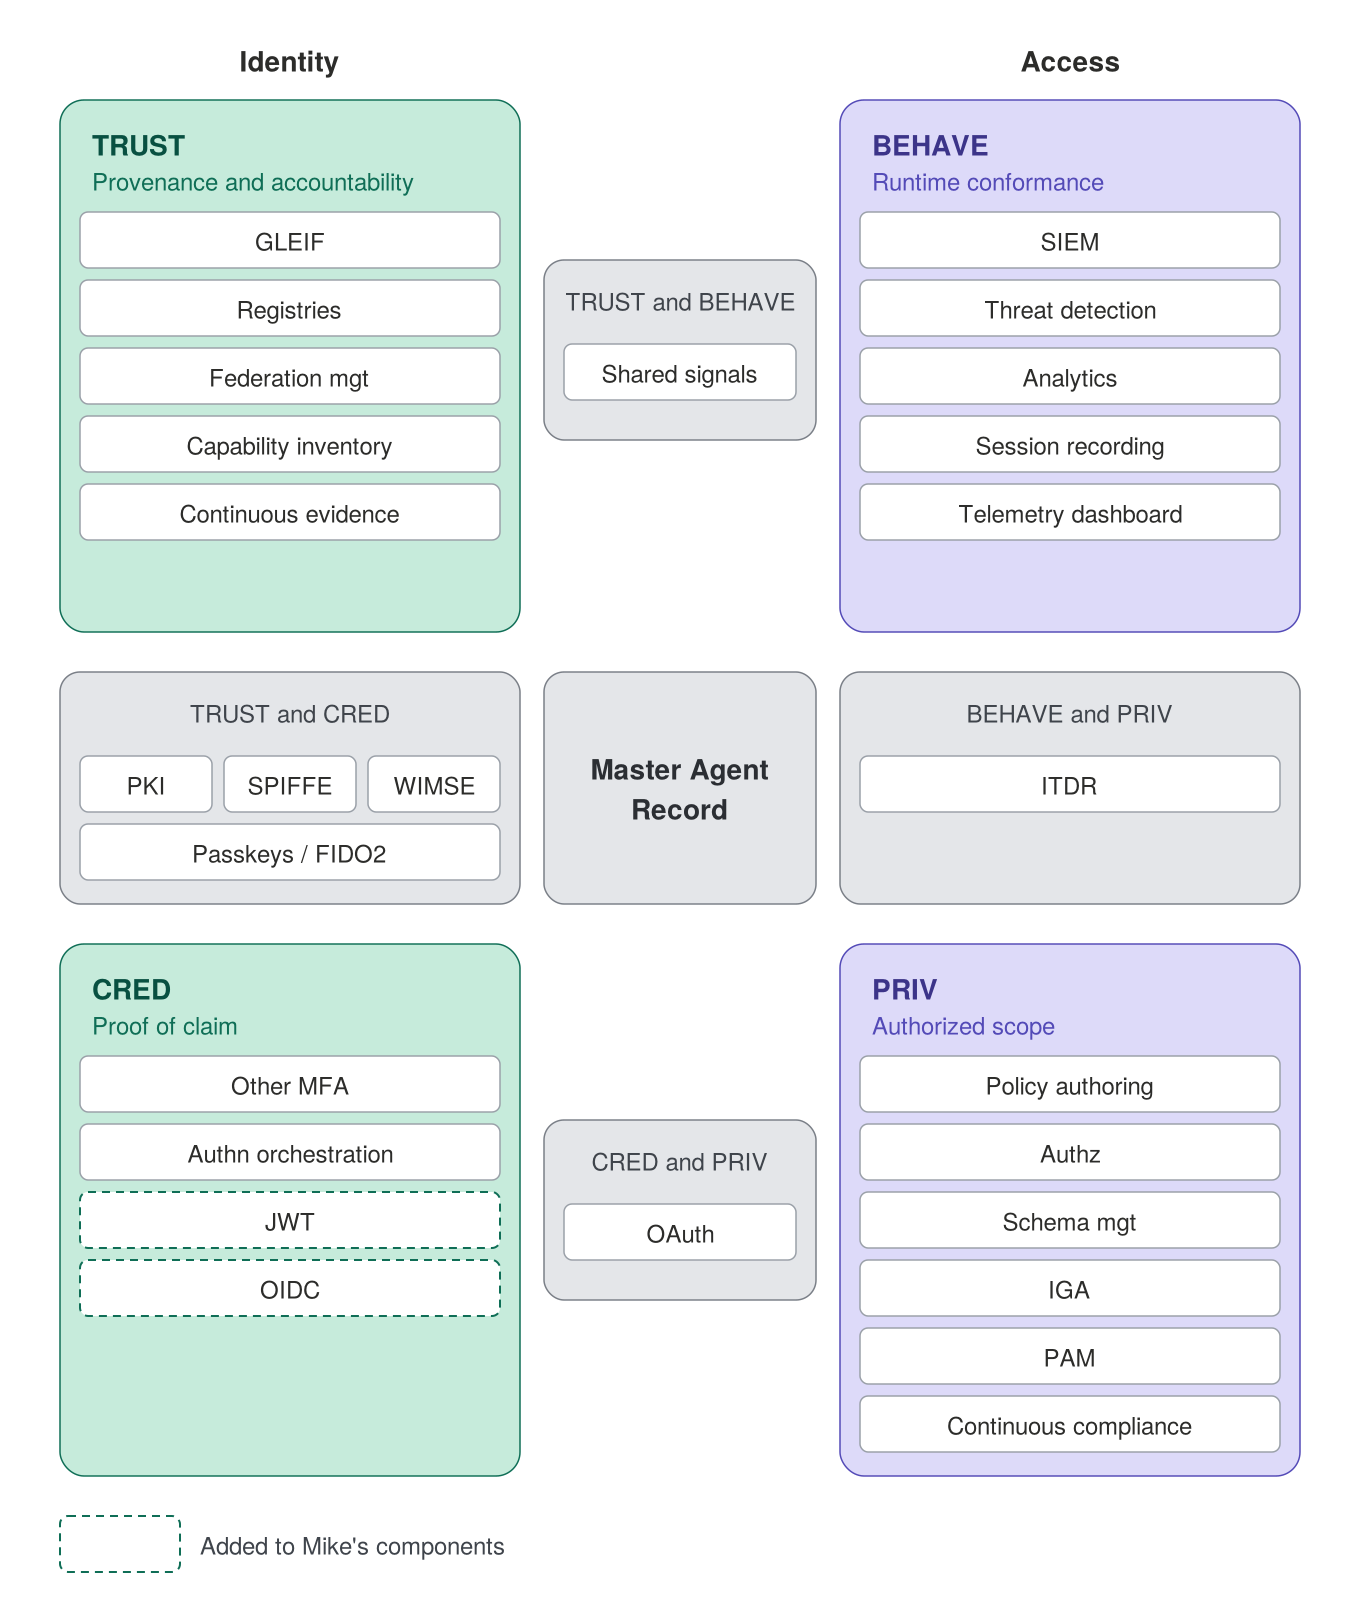
Task: Click the Federation mgt box
Action: (290, 376)
